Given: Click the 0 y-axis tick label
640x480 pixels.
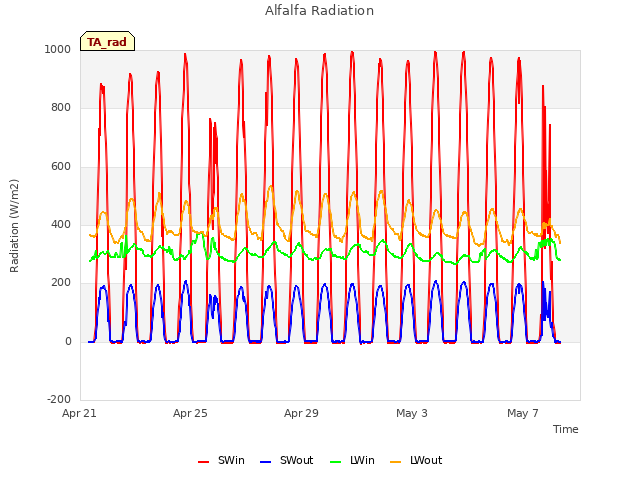Looking at the screenshot, I should [x=68, y=342].
